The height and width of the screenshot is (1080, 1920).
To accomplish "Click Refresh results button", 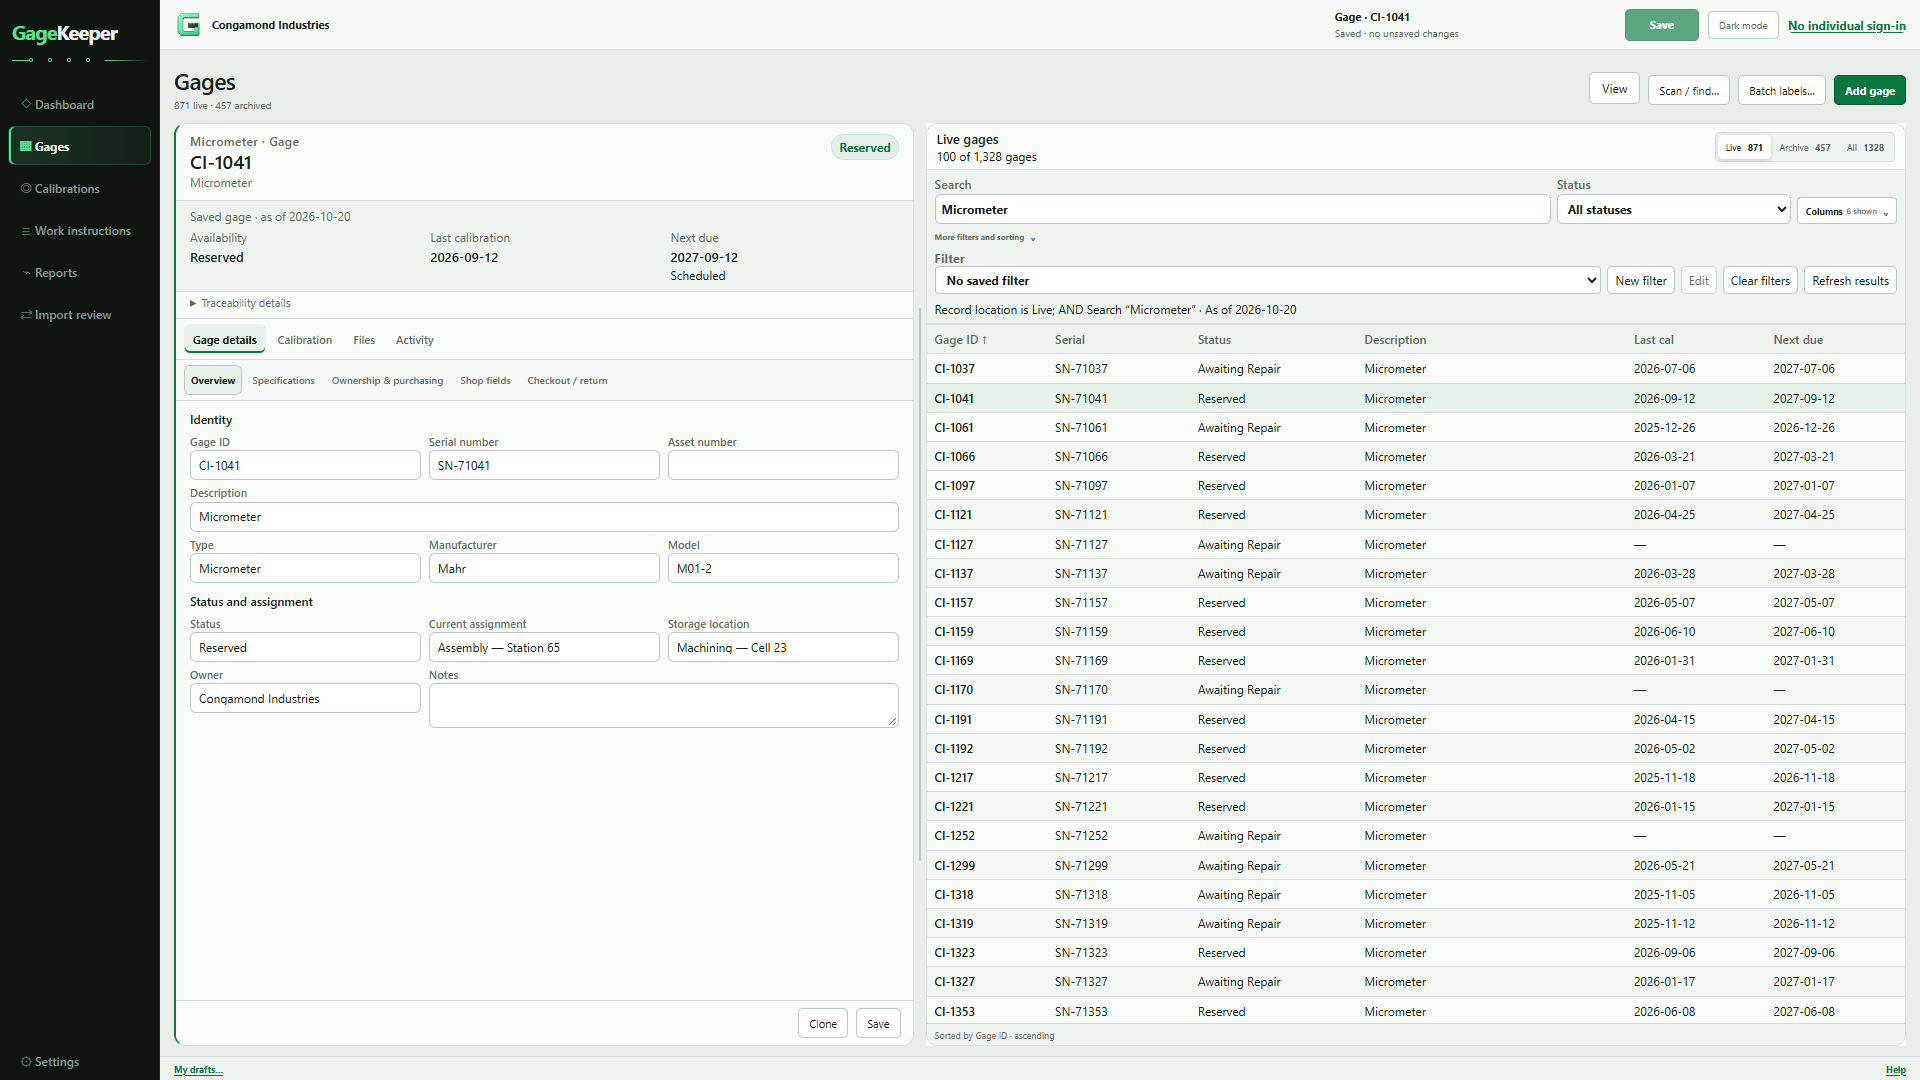I will click(1850, 281).
